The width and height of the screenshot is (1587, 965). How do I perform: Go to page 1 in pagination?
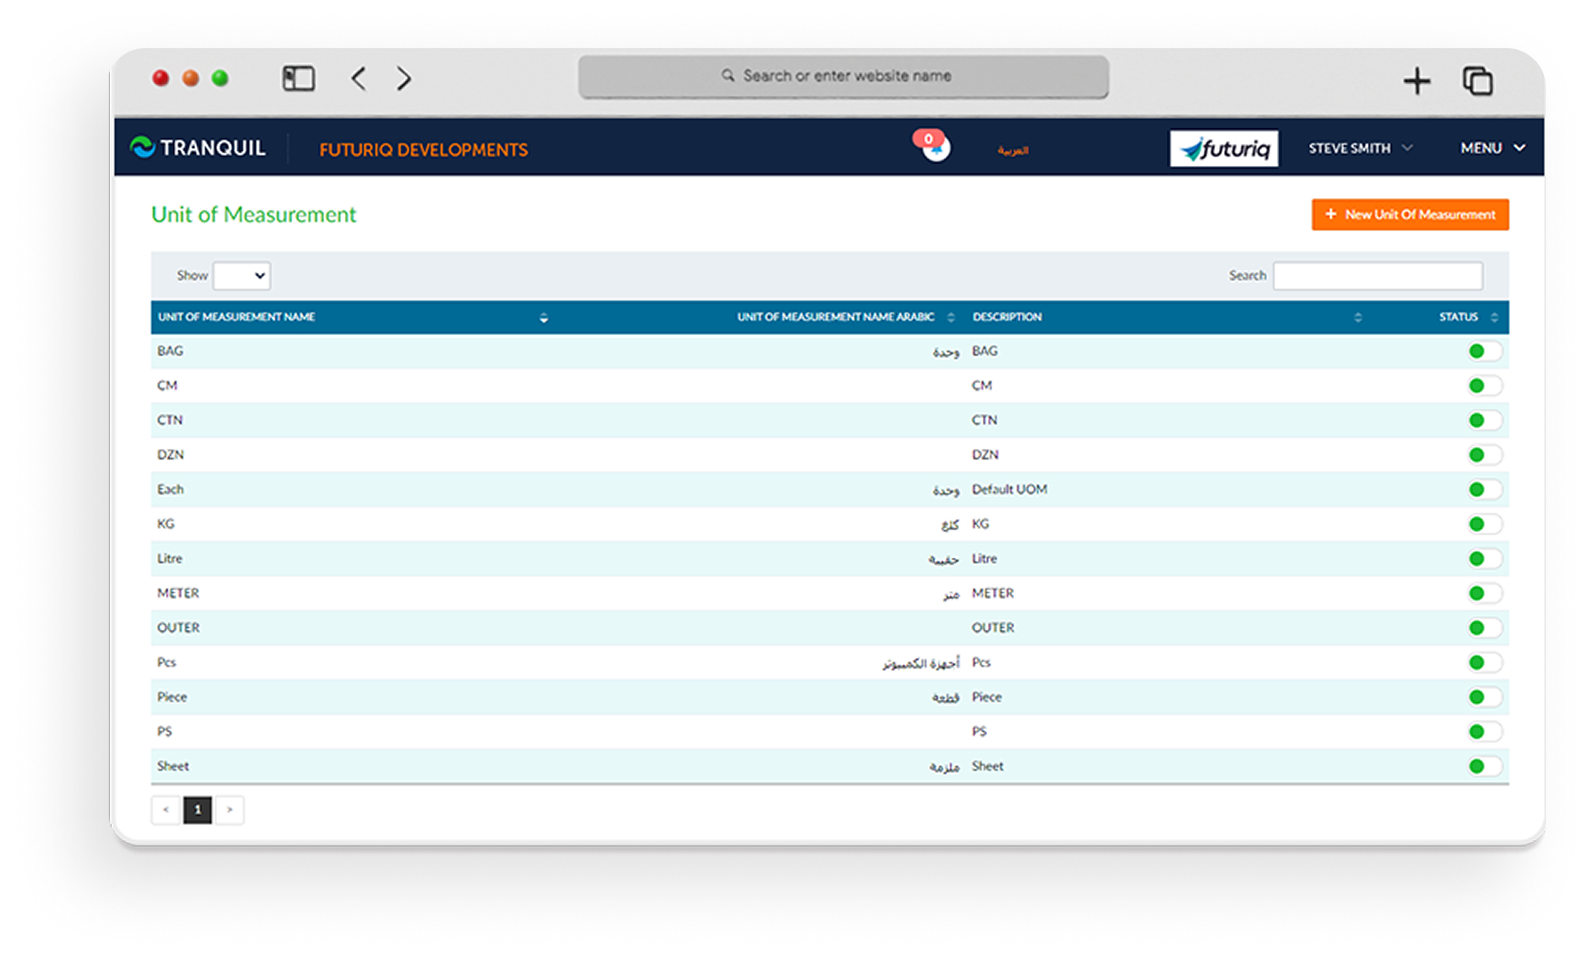point(197,810)
